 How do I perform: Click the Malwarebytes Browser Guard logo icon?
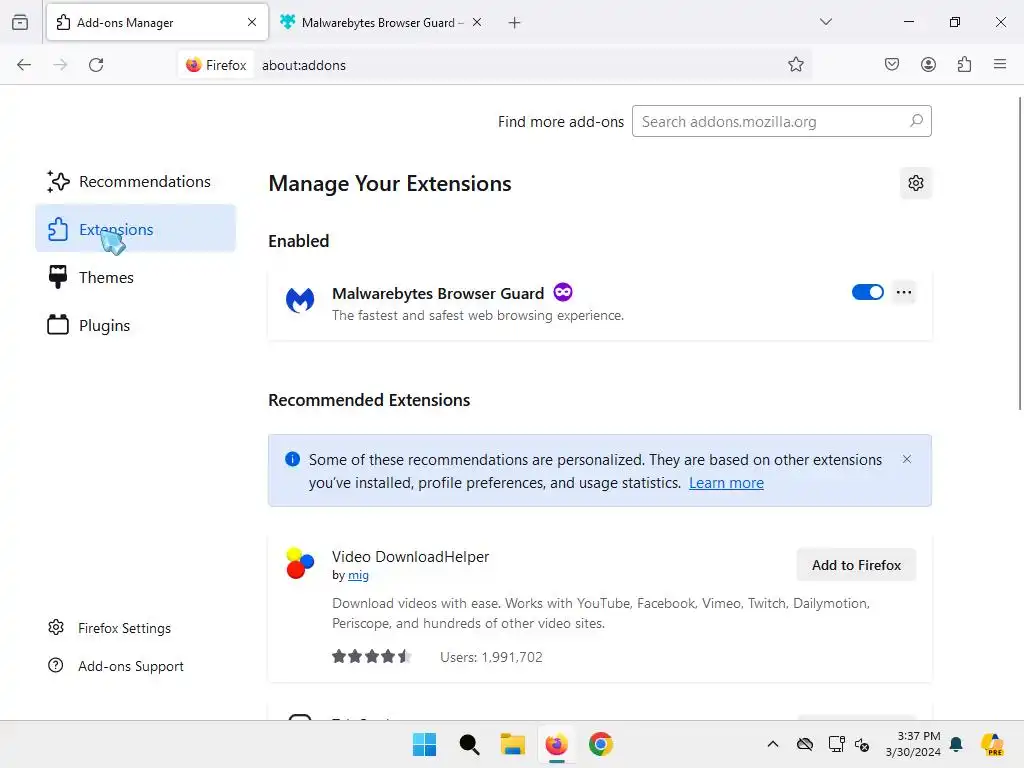point(300,300)
